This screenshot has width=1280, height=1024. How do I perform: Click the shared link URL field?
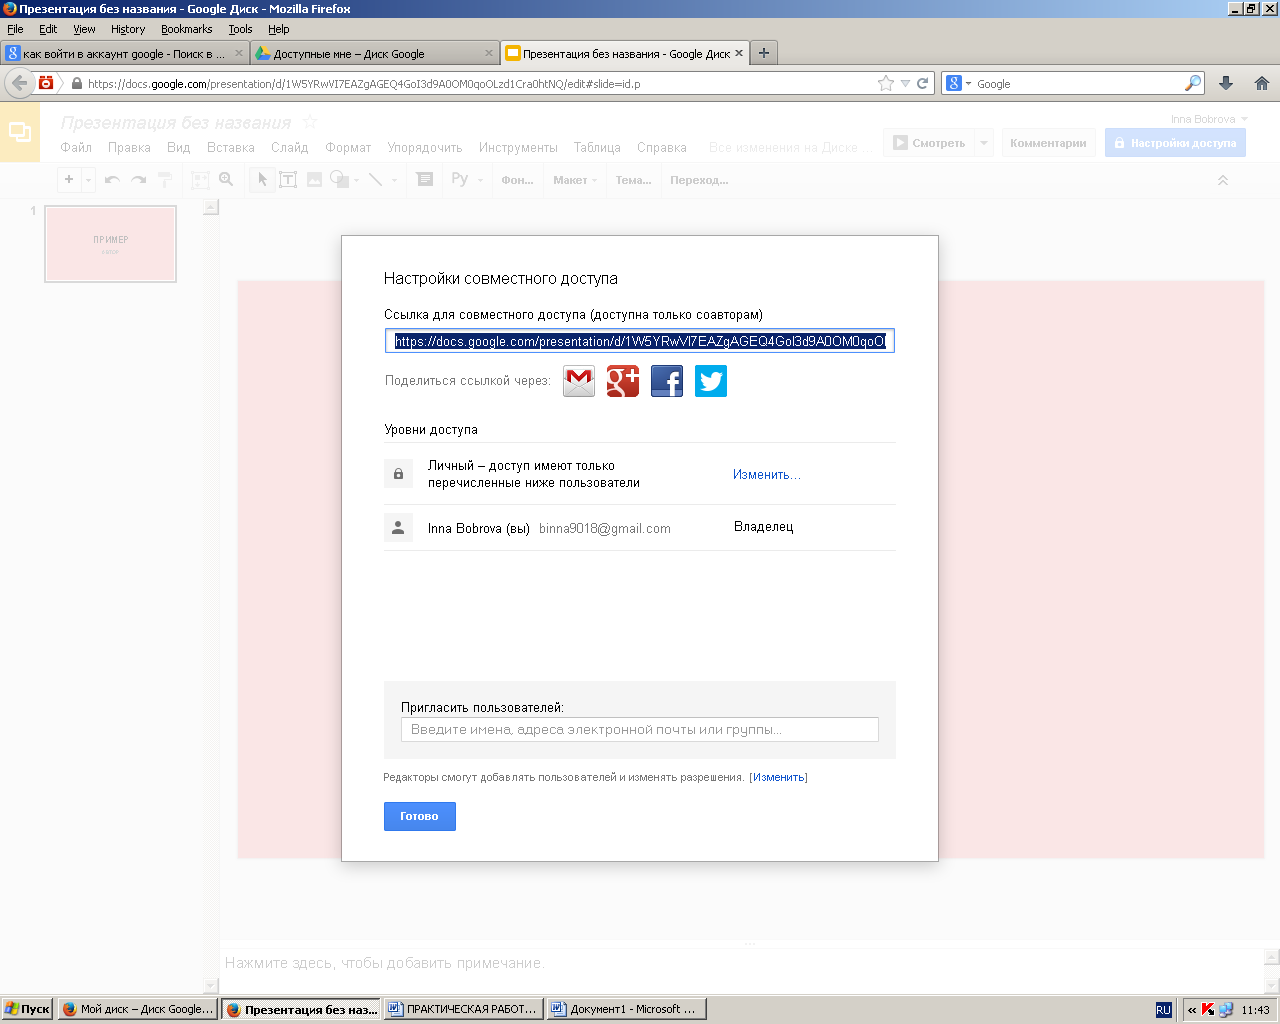[640, 341]
